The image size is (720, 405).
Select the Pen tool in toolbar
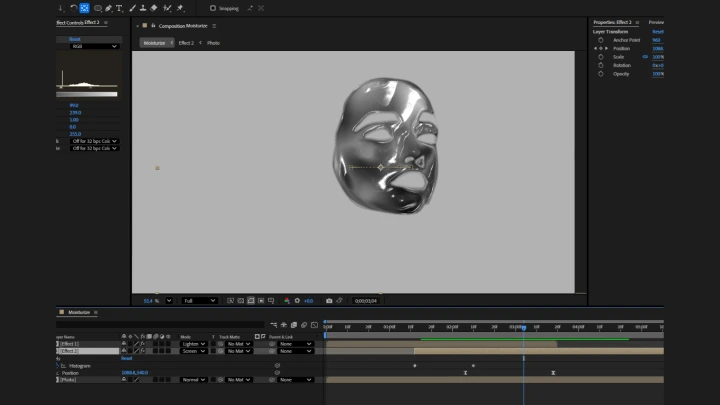point(108,8)
